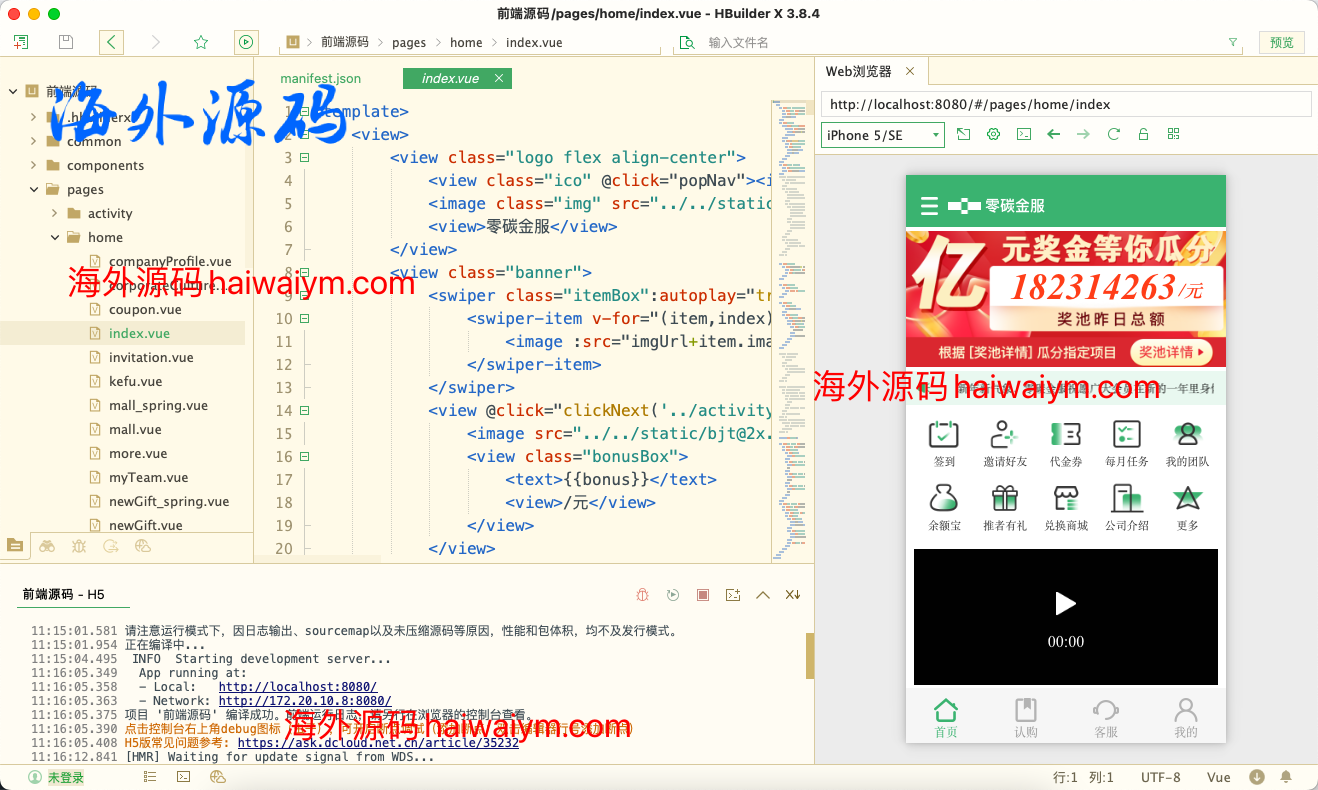This screenshot has width=1318, height=790.
Task: Stop the running H5 console process
Action: point(703,595)
